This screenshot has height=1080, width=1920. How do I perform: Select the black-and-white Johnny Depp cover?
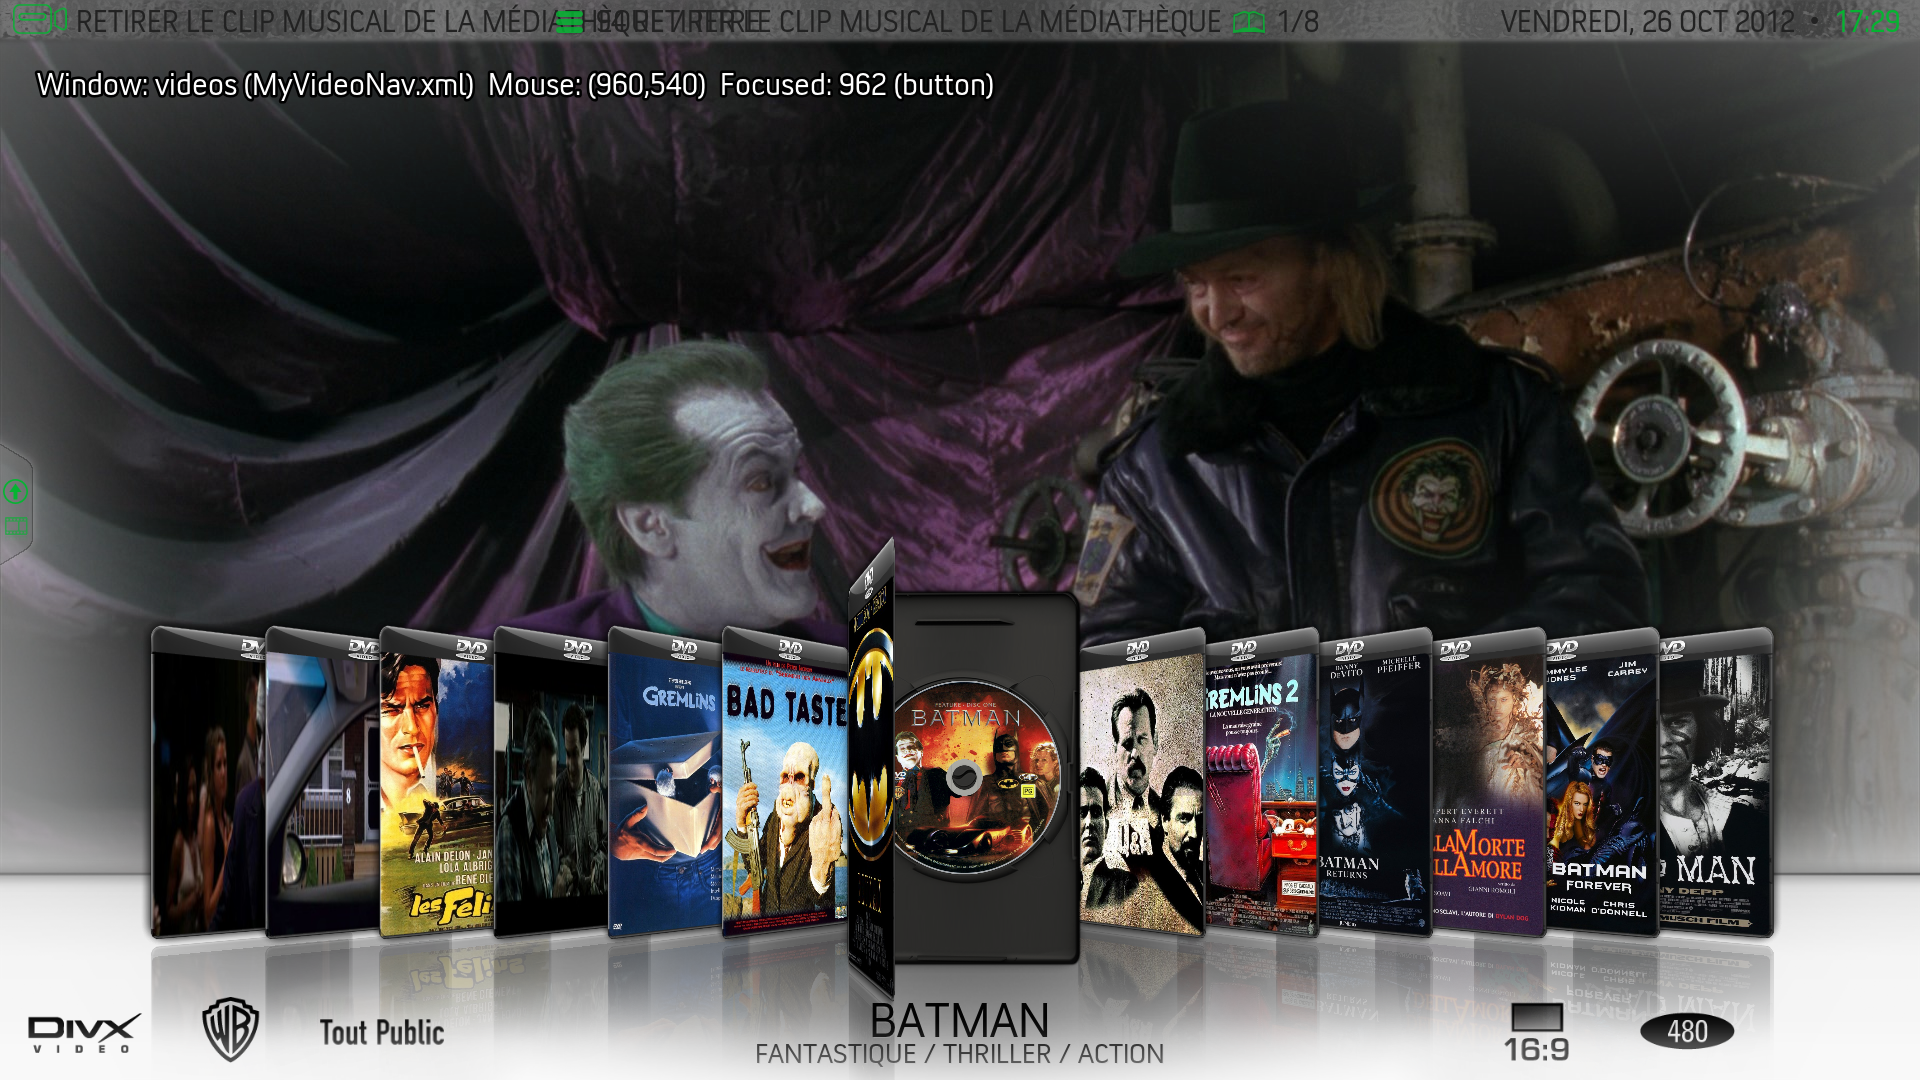[x=1716, y=782]
